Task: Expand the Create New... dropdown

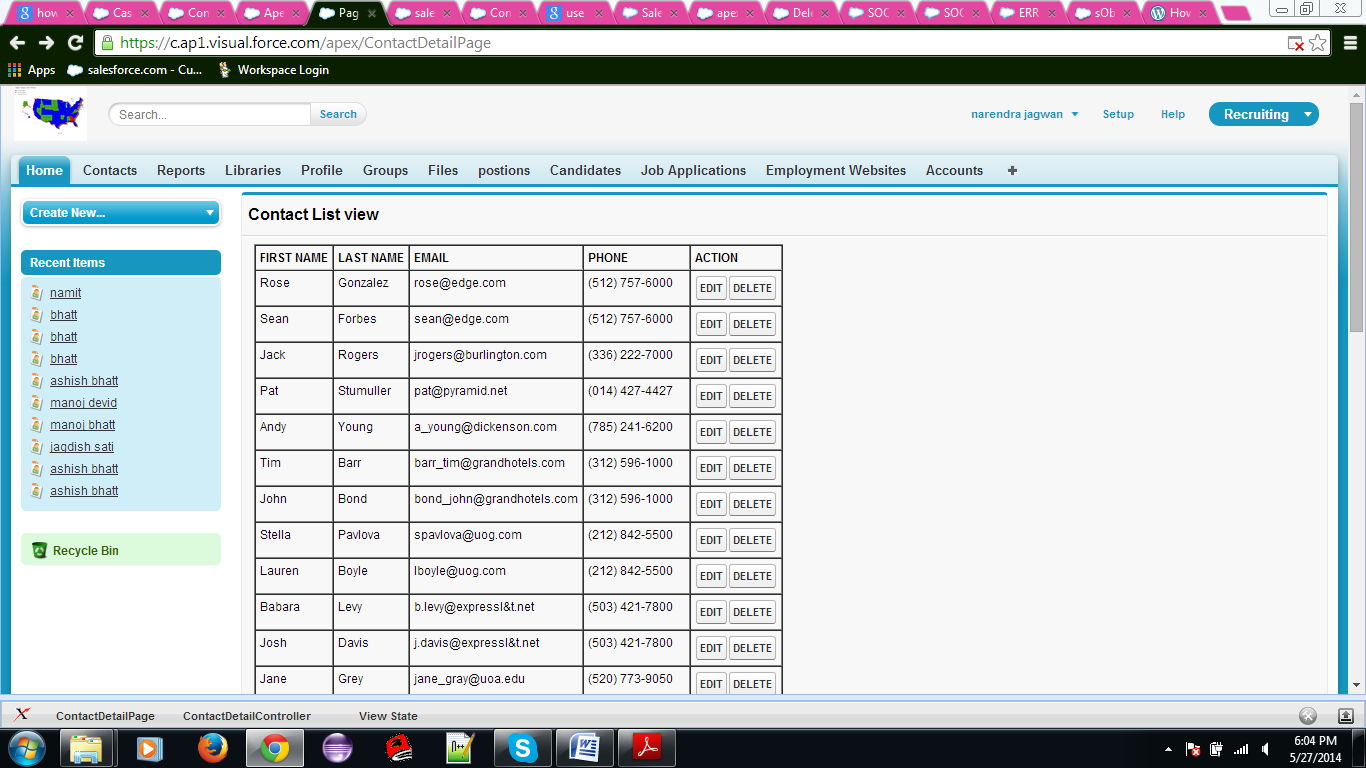Action: [x=121, y=213]
